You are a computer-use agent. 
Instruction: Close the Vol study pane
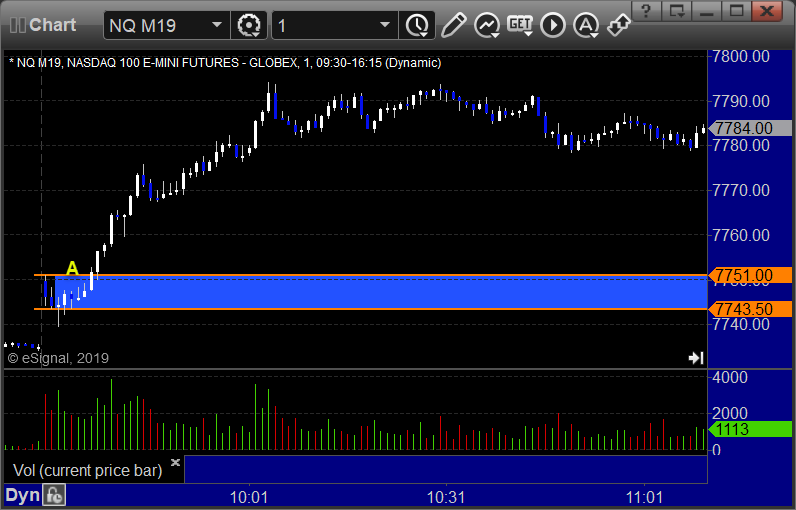coord(175,462)
